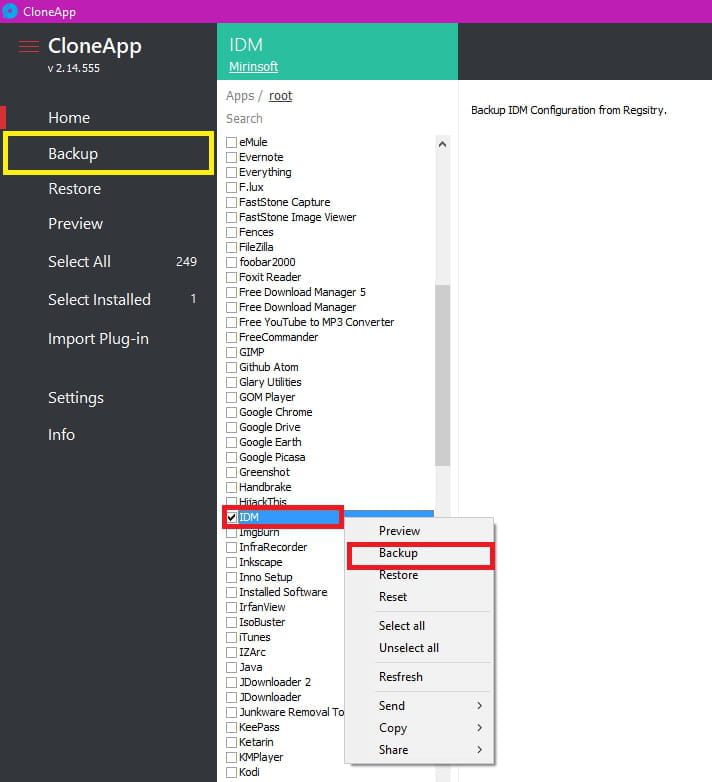
Task: Select IrfanView entry
Action: [262, 607]
